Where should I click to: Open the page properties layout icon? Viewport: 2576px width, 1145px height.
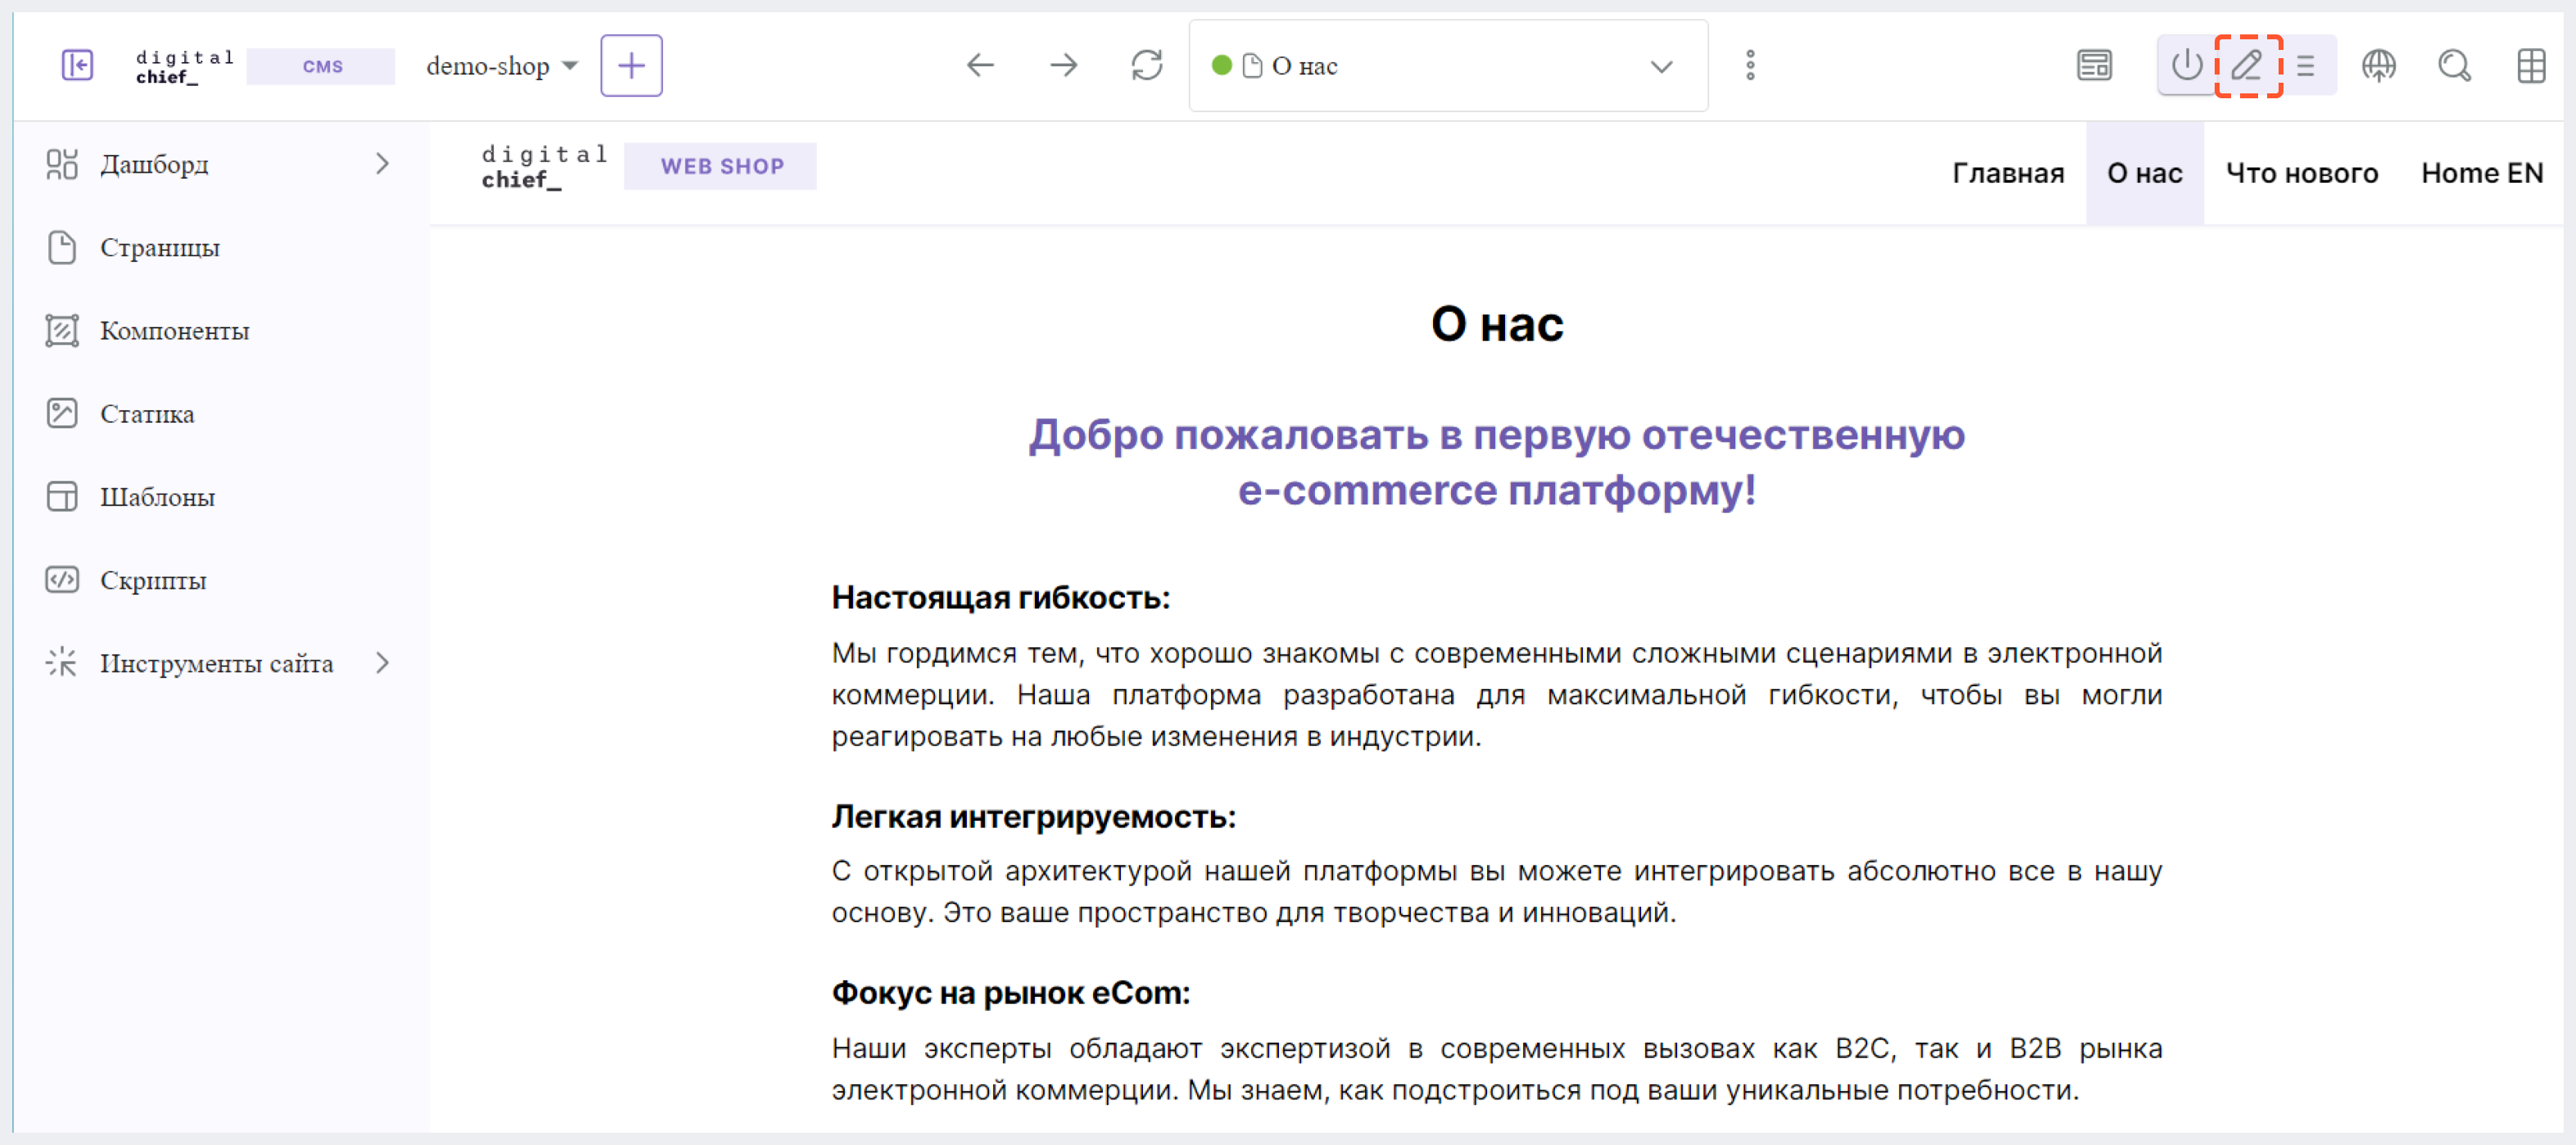(2094, 66)
